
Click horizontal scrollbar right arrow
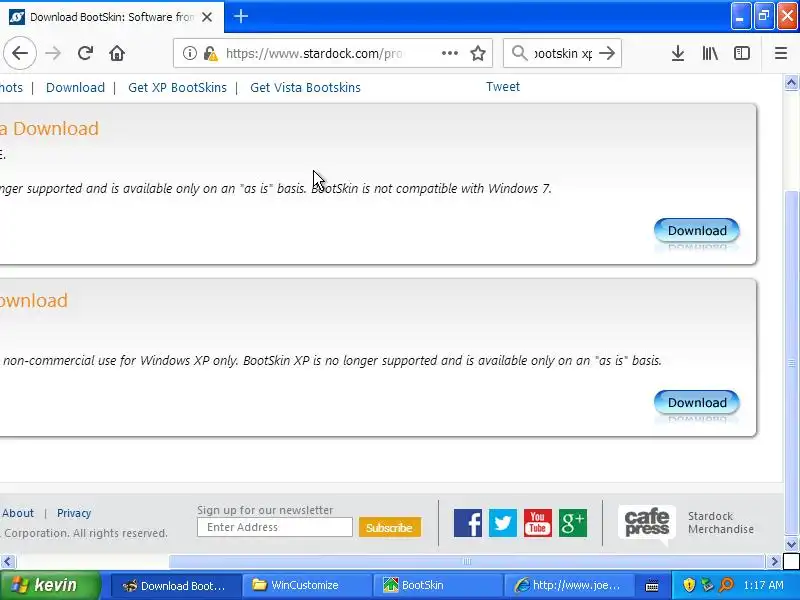pyautogui.click(x=774, y=562)
